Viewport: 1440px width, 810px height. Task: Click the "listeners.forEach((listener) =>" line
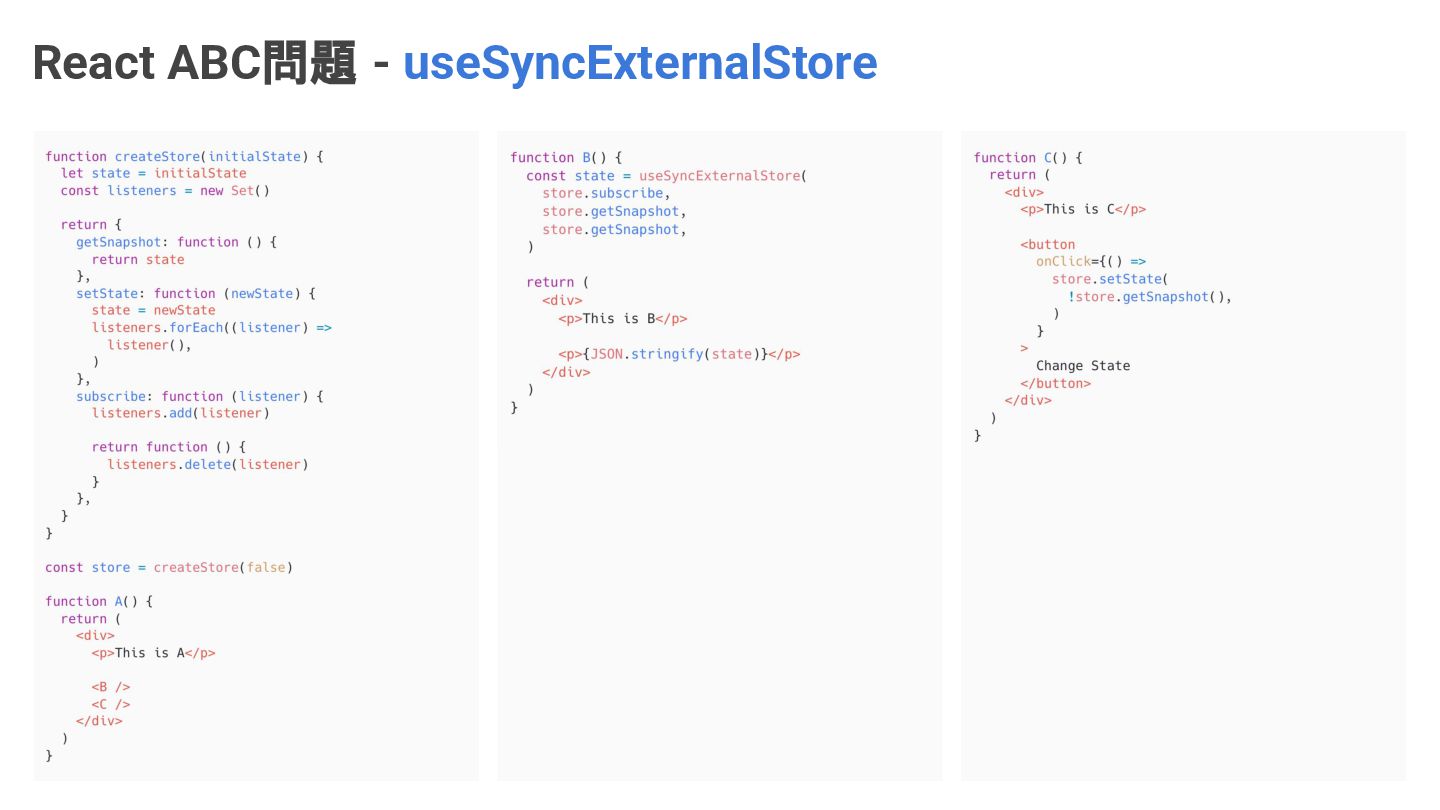212,327
